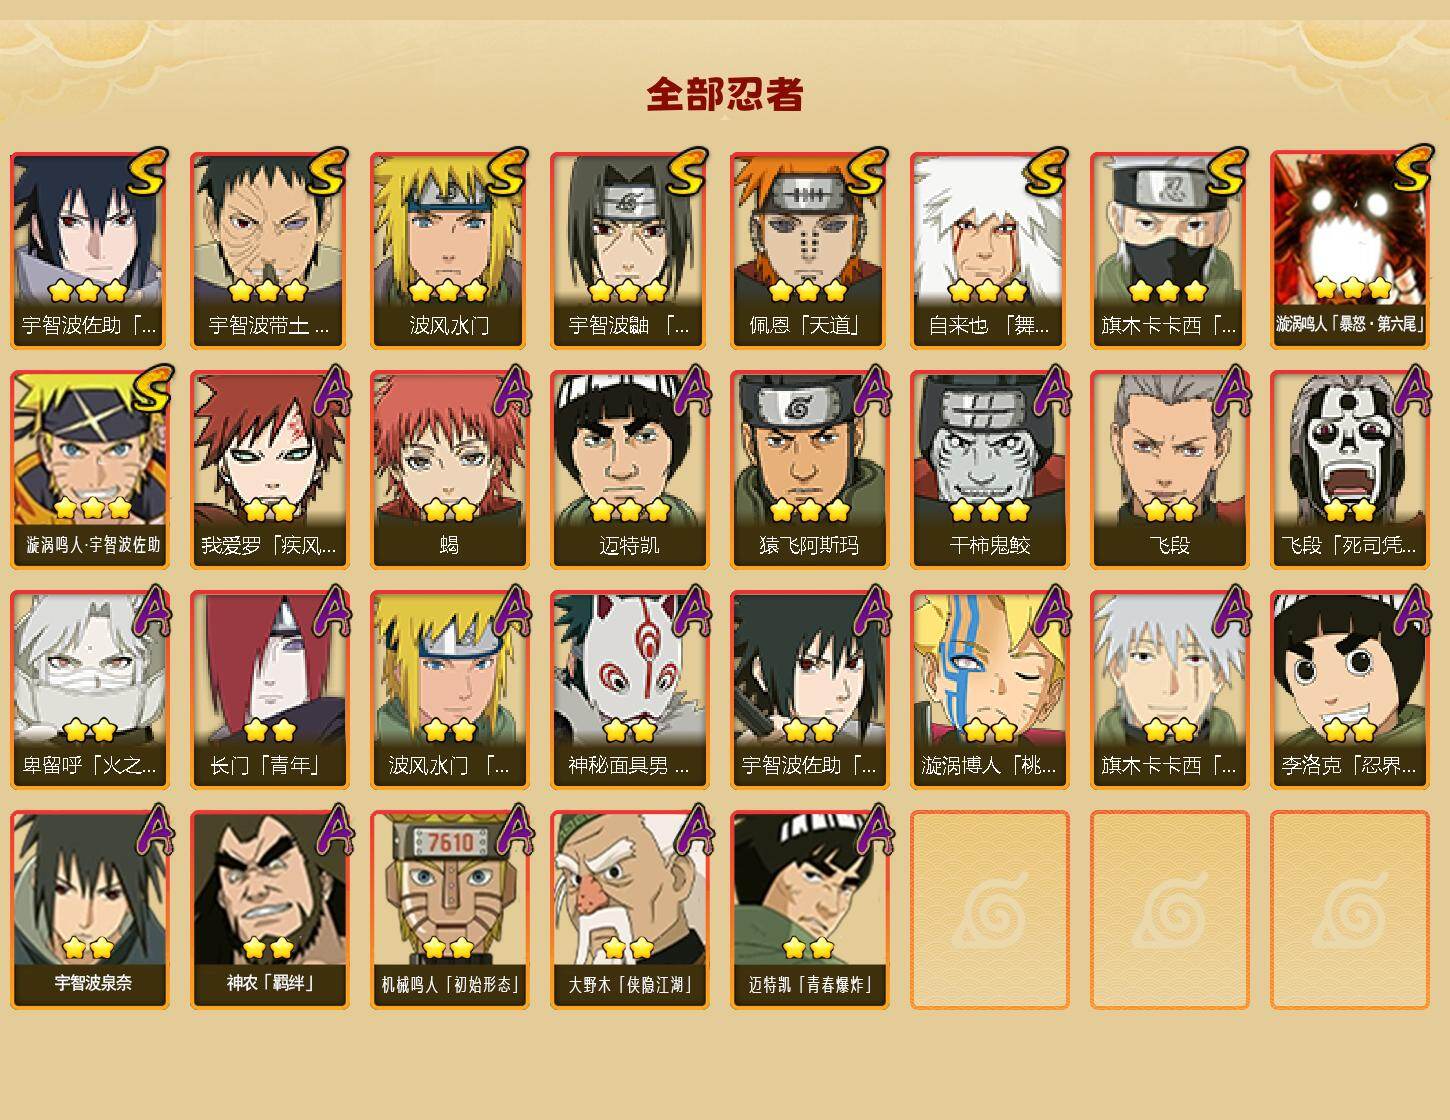Select the 机械鸣人「初始形态」 card
Image resolution: width=1450 pixels, height=1120 pixels.
449,909
